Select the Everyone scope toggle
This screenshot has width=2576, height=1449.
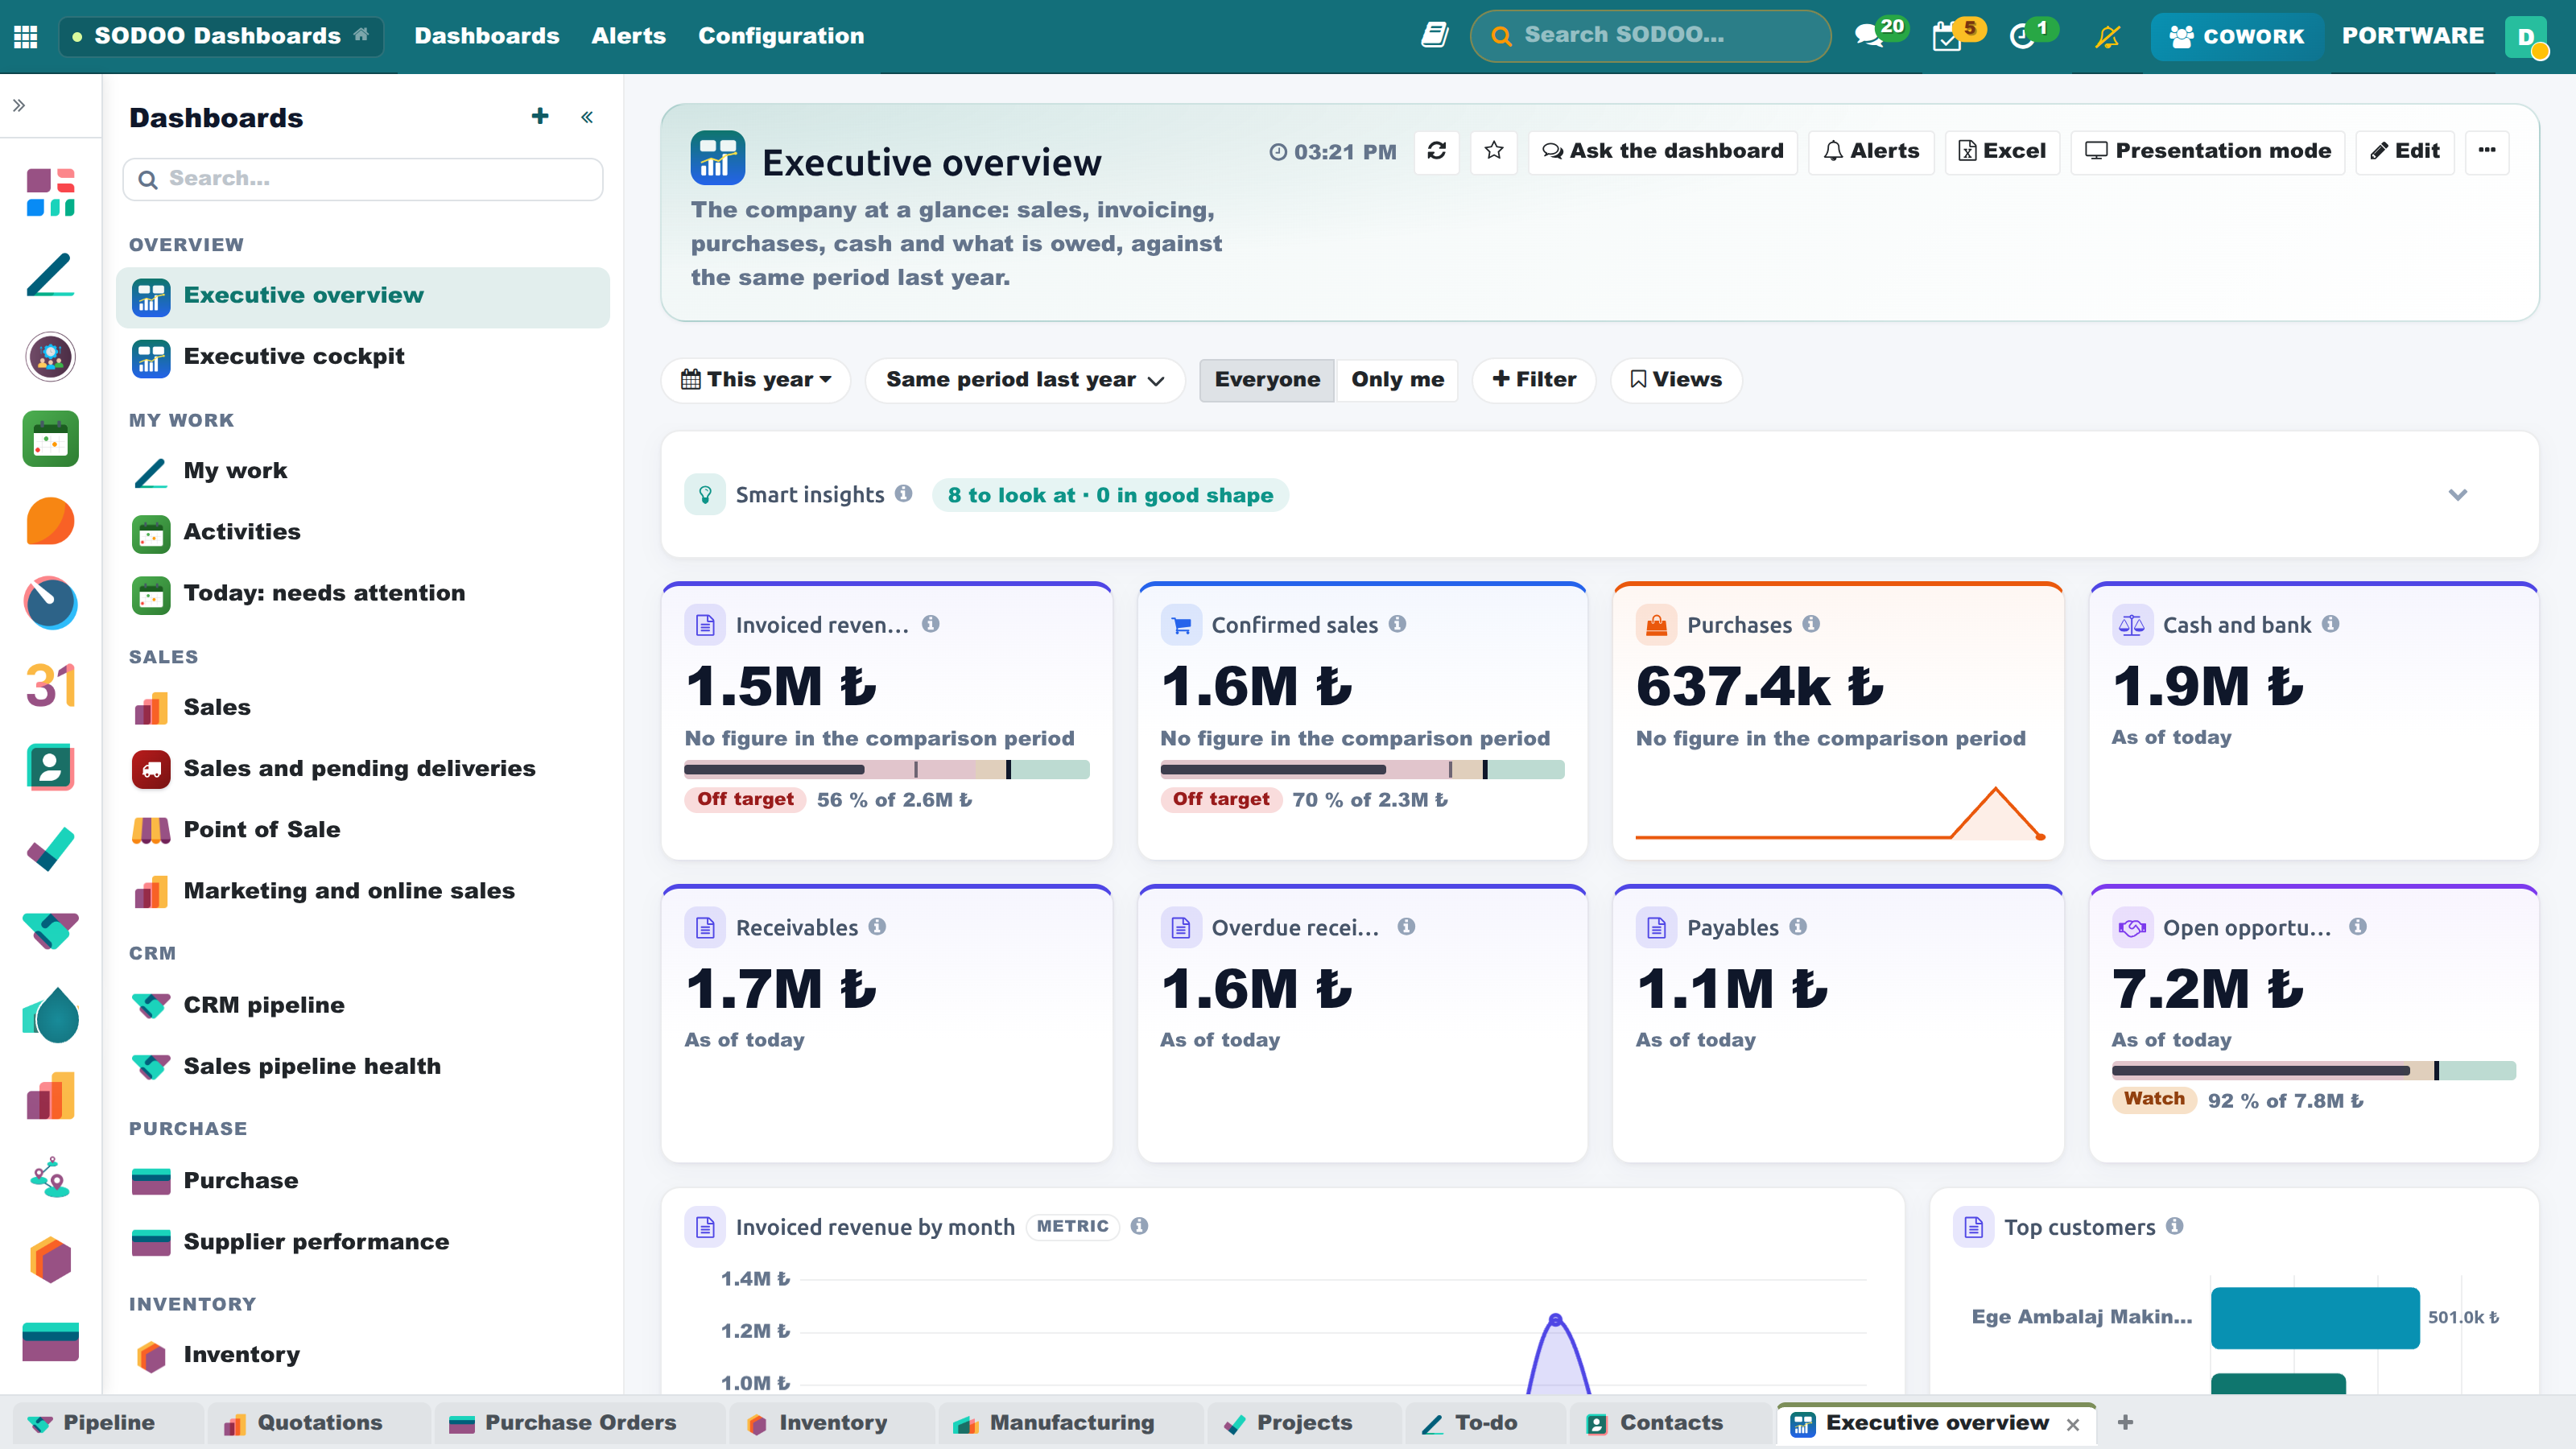[x=1266, y=380]
